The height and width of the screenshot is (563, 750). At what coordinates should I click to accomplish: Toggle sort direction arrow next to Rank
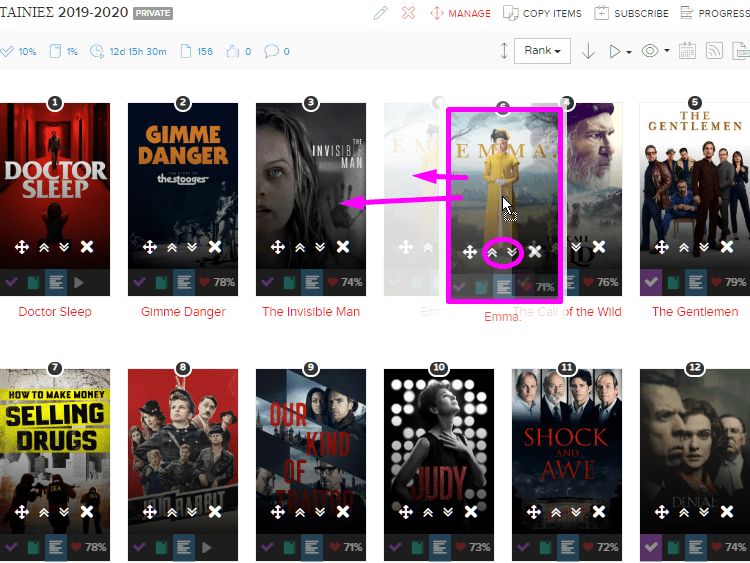(x=588, y=51)
